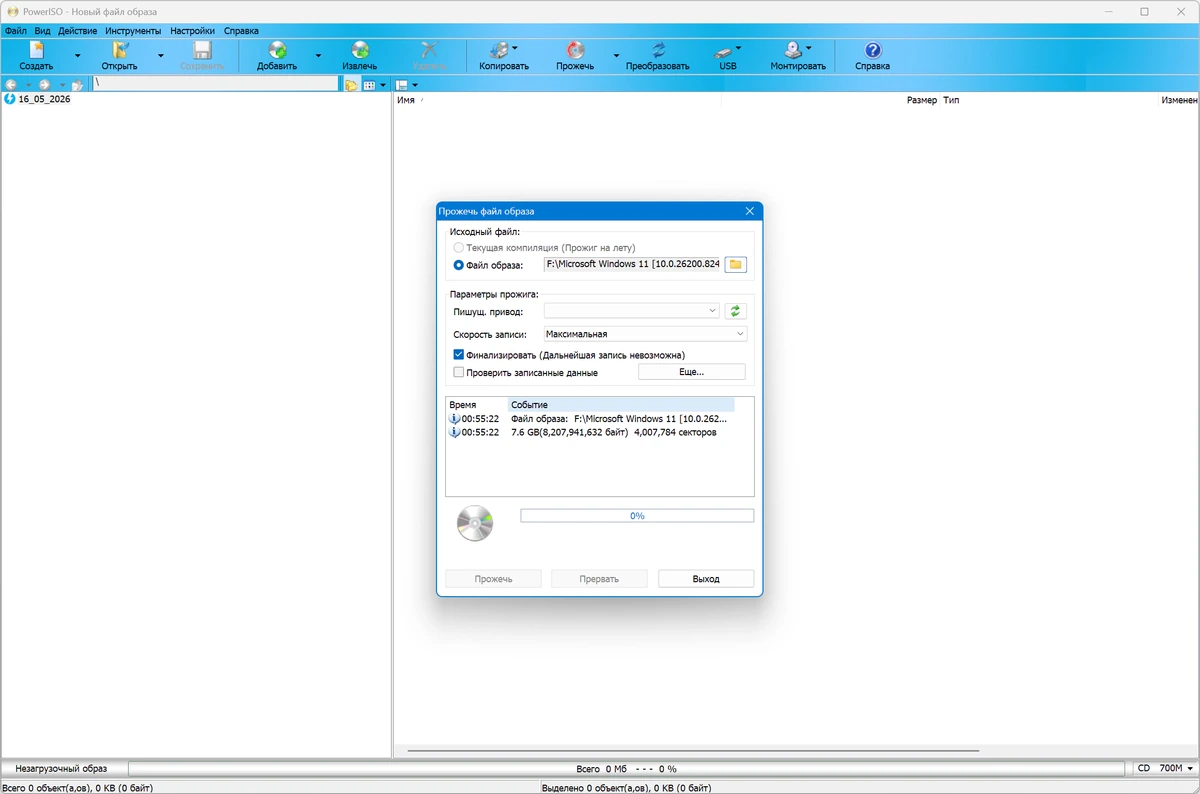
Task: Click the up-one-level folder icon
Action: pyautogui.click(x=77, y=85)
